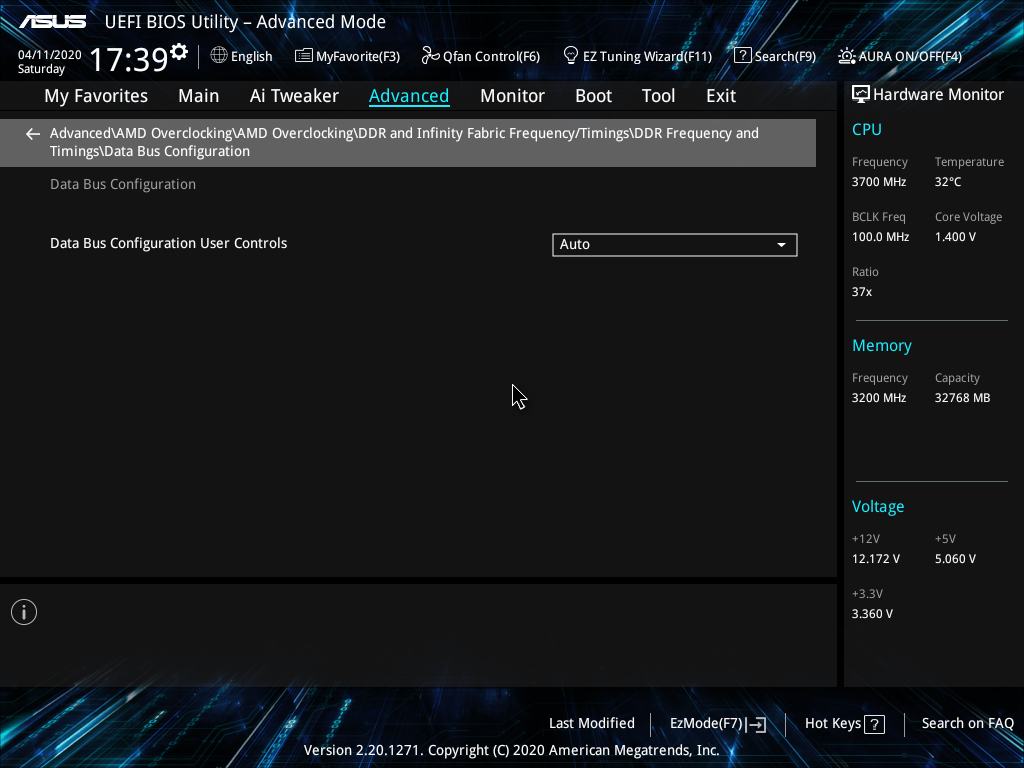
Task: Click the globe language icon
Action: tap(219, 56)
